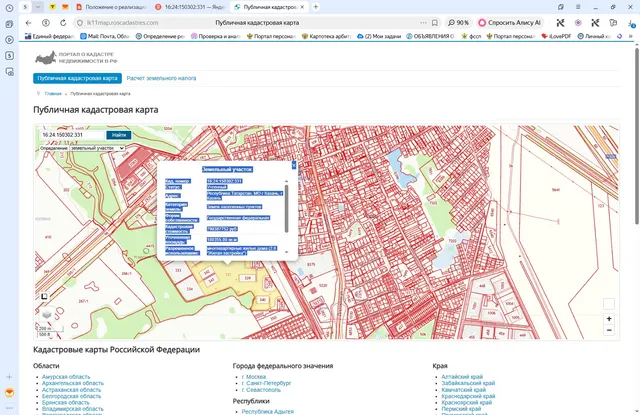Switch to 'Положение о реализации' tab
This screenshot has width=640, height=415.
click(x=111, y=7)
